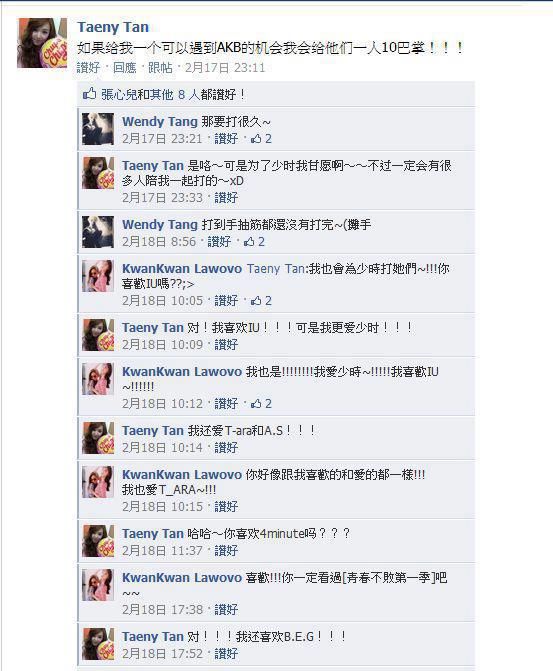Like Taeny Tan's 17:52 B.E.G comment
The height and width of the screenshot is (671, 553).
tap(226, 653)
